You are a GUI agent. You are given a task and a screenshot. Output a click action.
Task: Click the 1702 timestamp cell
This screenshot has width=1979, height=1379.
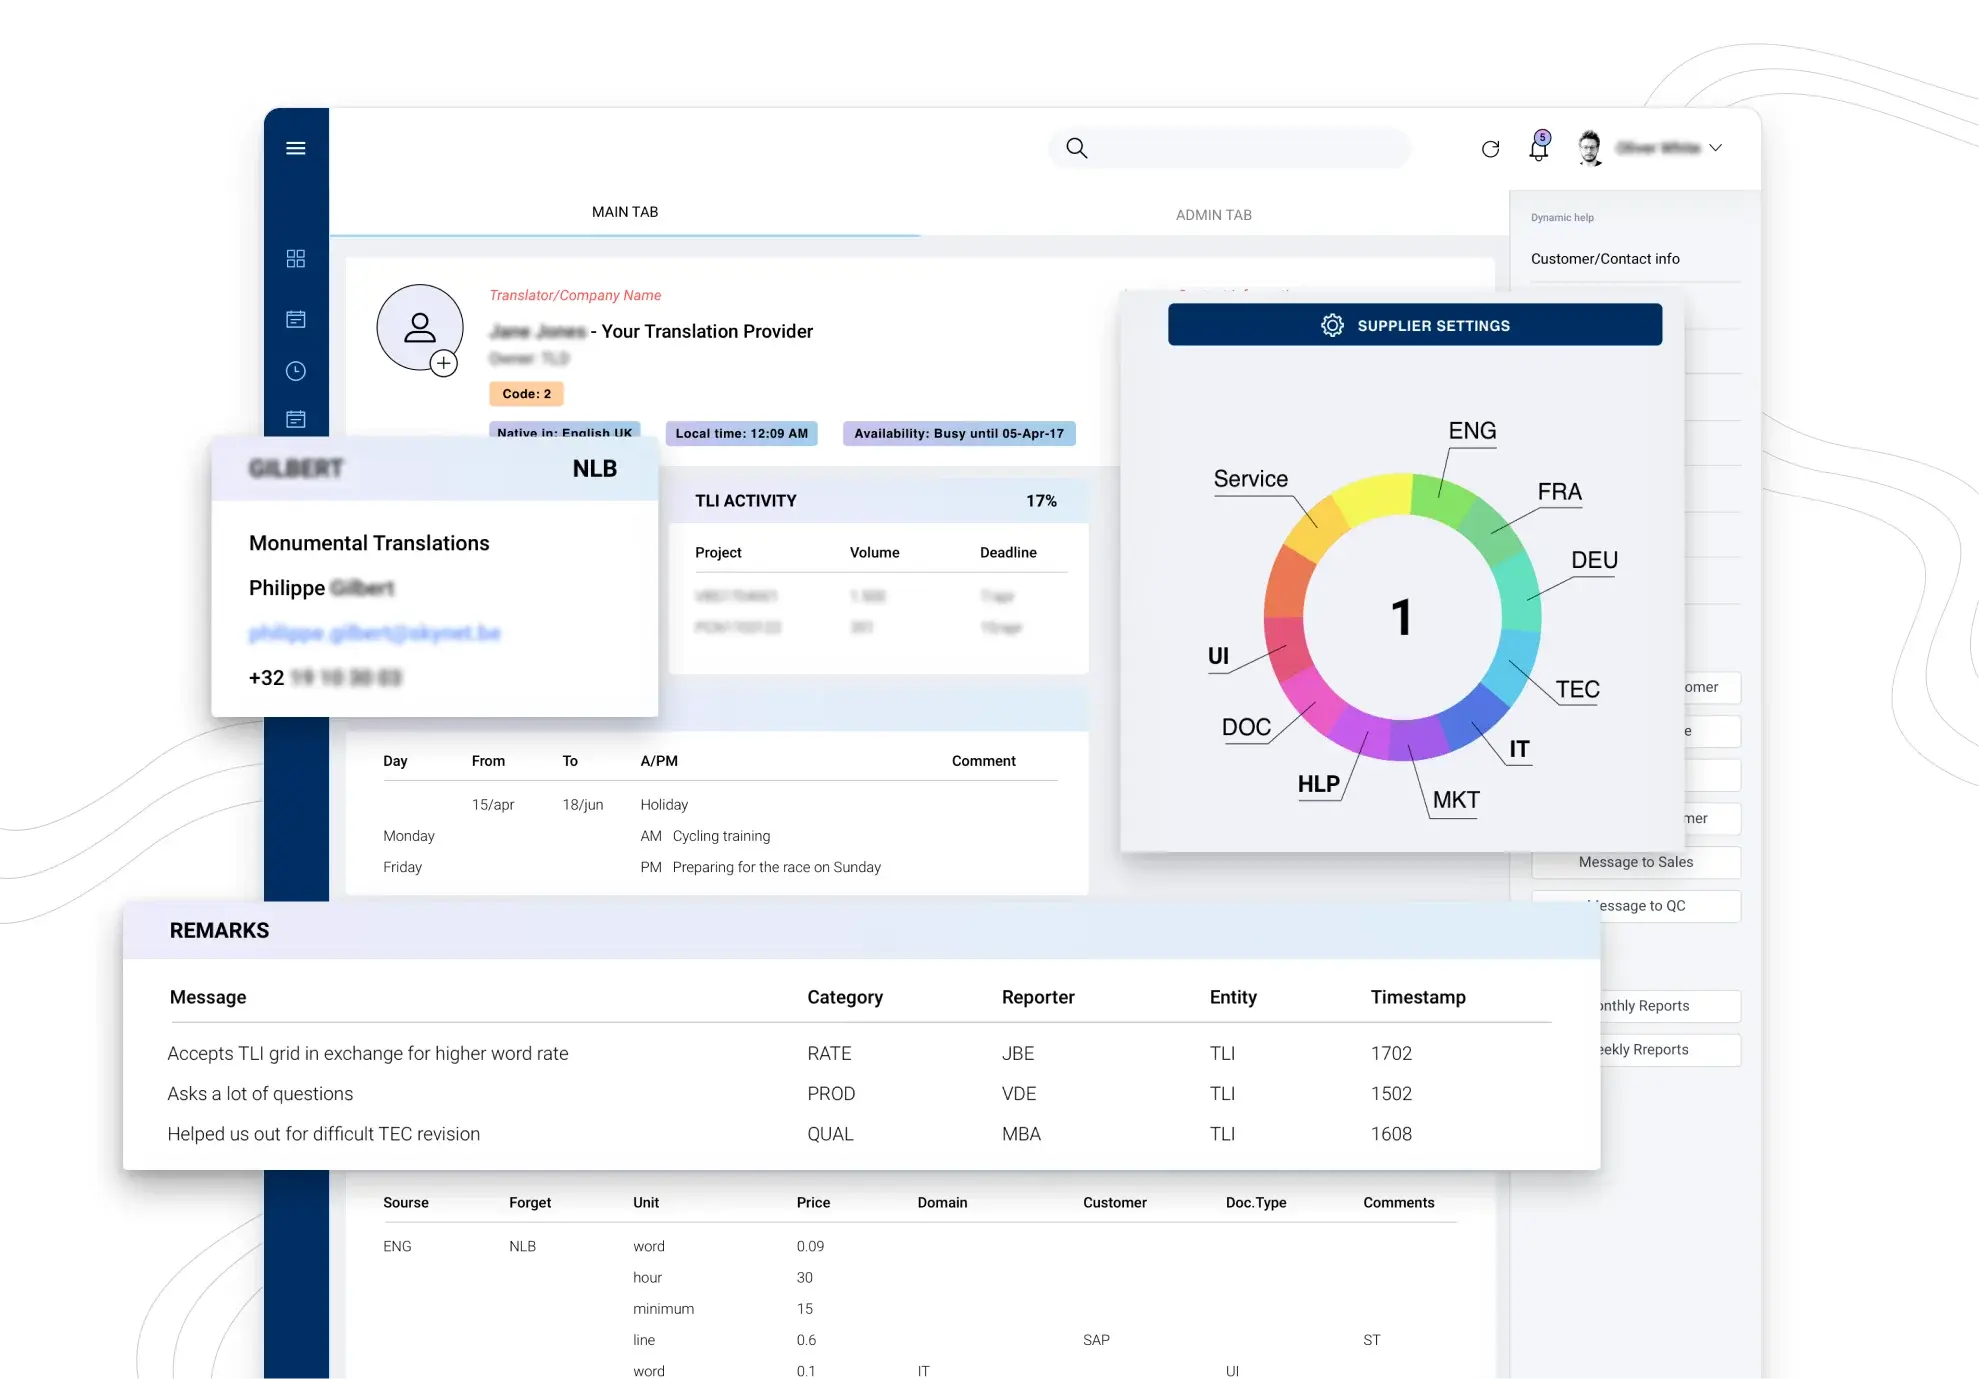[x=1391, y=1054]
